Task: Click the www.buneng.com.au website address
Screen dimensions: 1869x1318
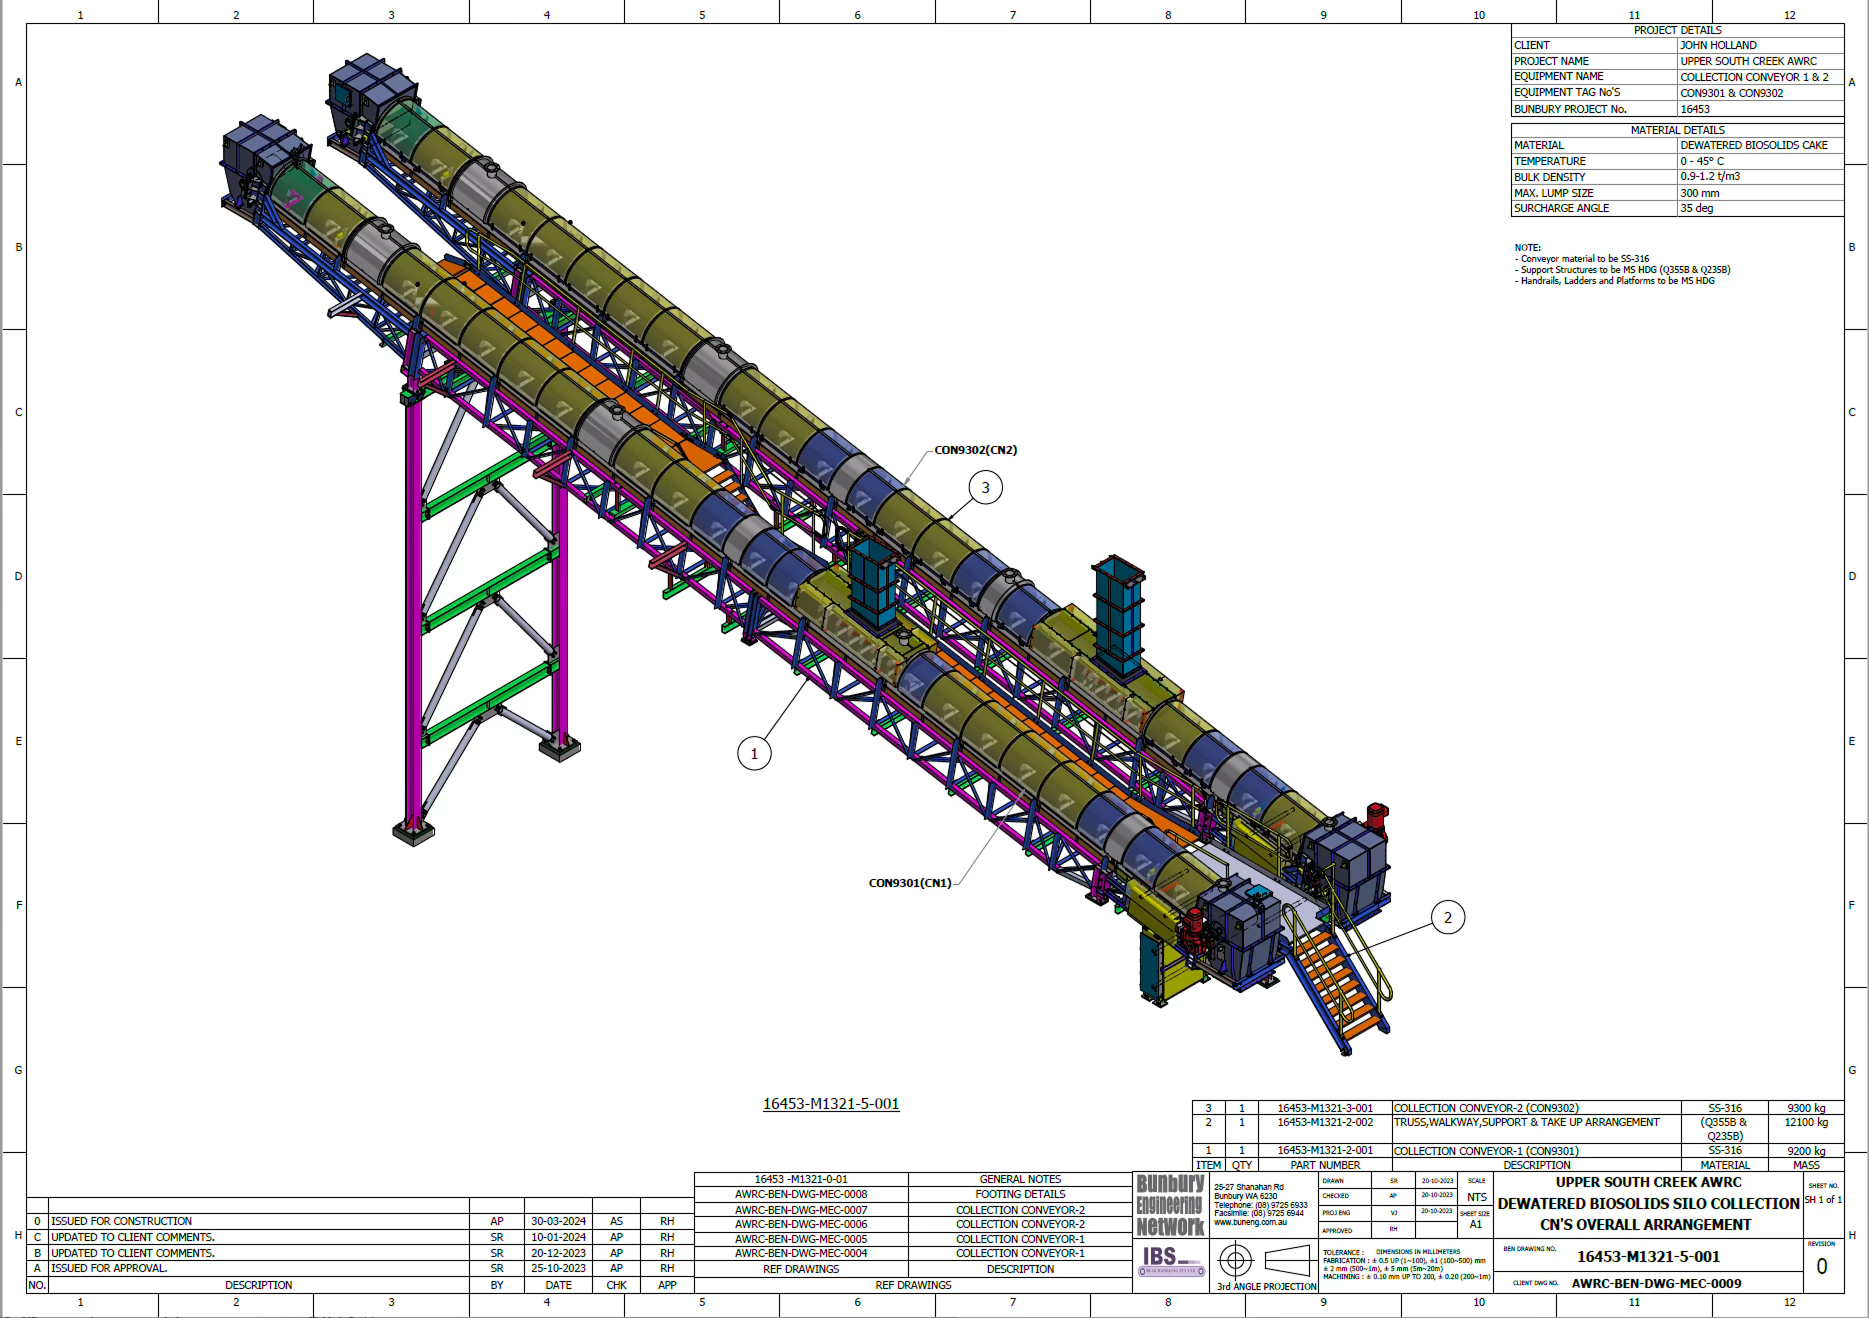Action: click(x=1250, y=1222)
